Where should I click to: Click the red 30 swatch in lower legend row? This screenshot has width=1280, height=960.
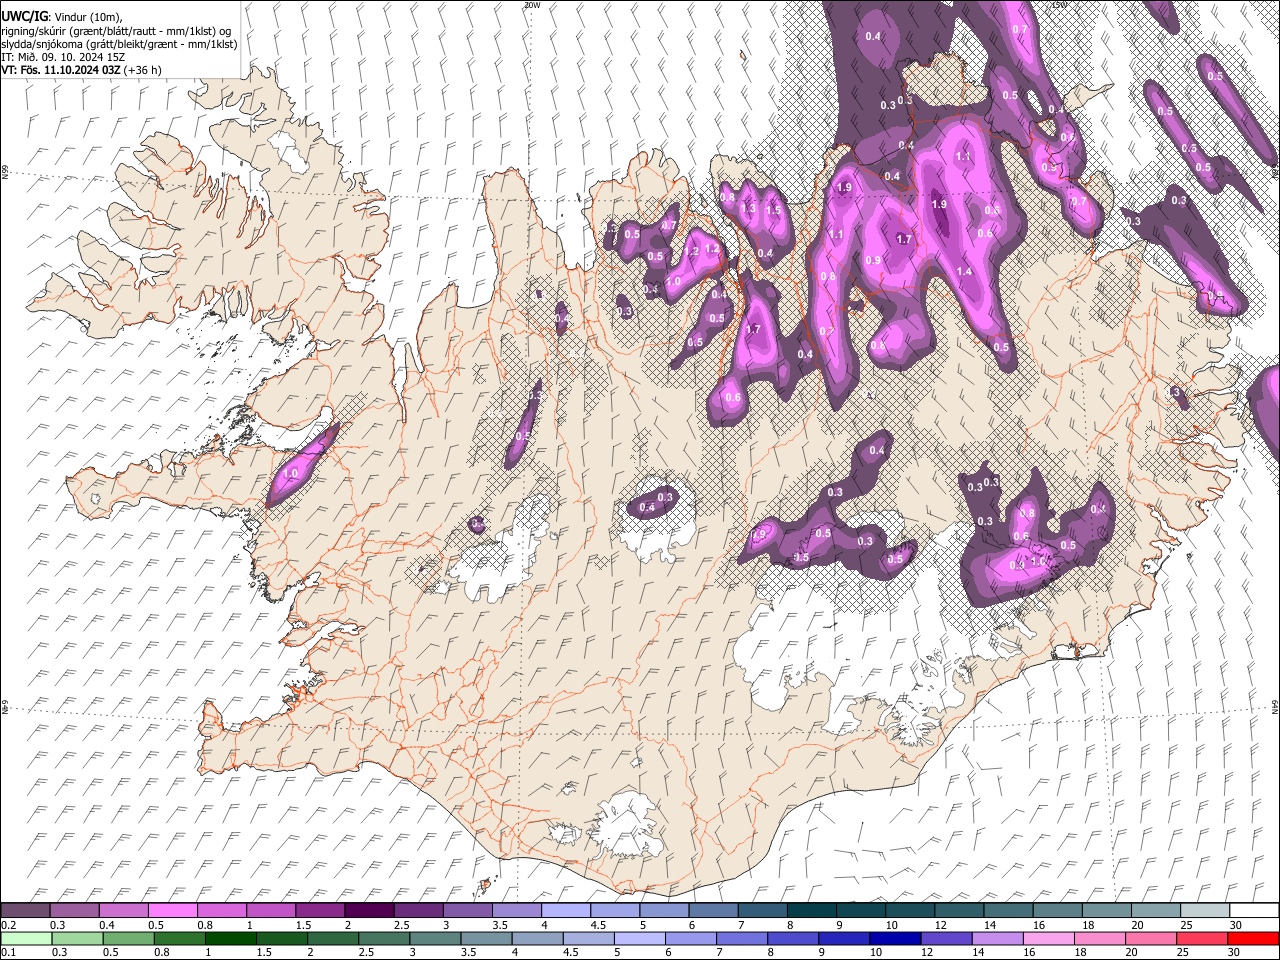(x=1255, y=938)
